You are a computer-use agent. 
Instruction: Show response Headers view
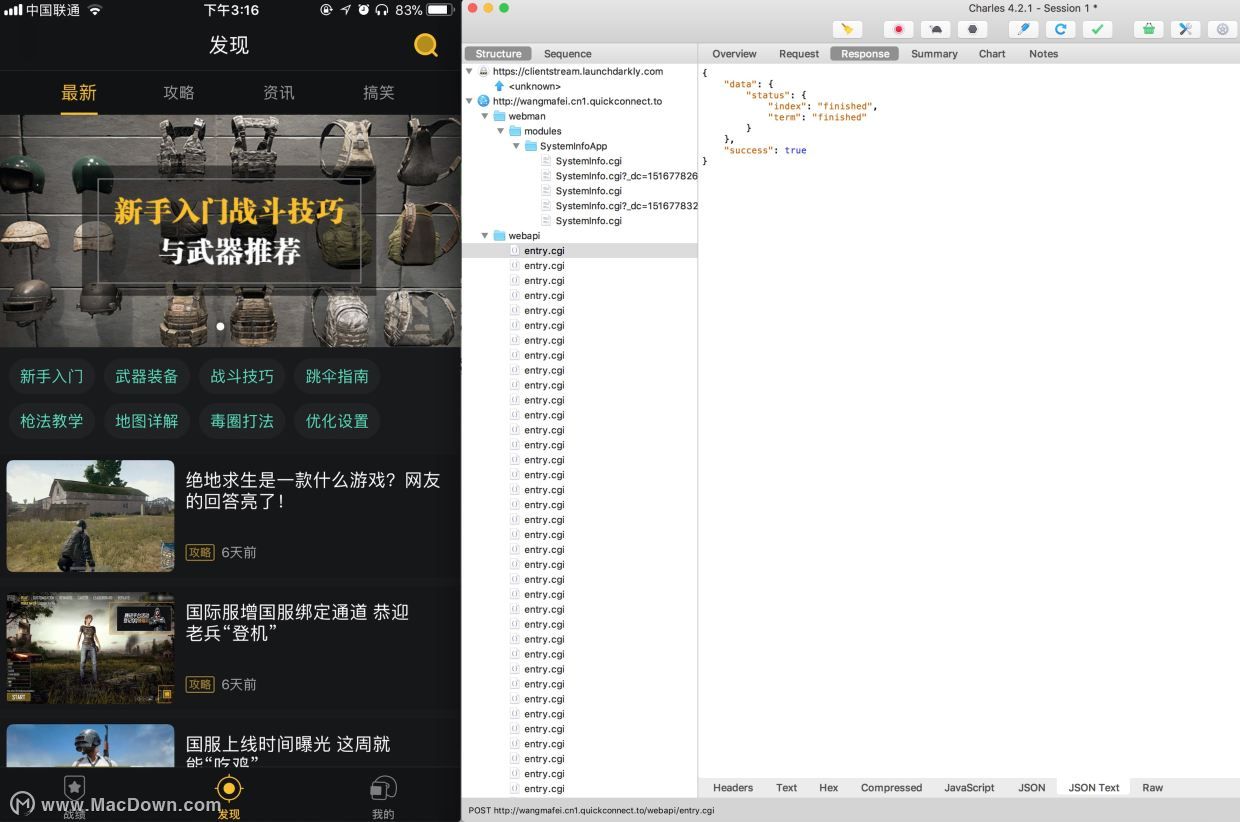733,788
